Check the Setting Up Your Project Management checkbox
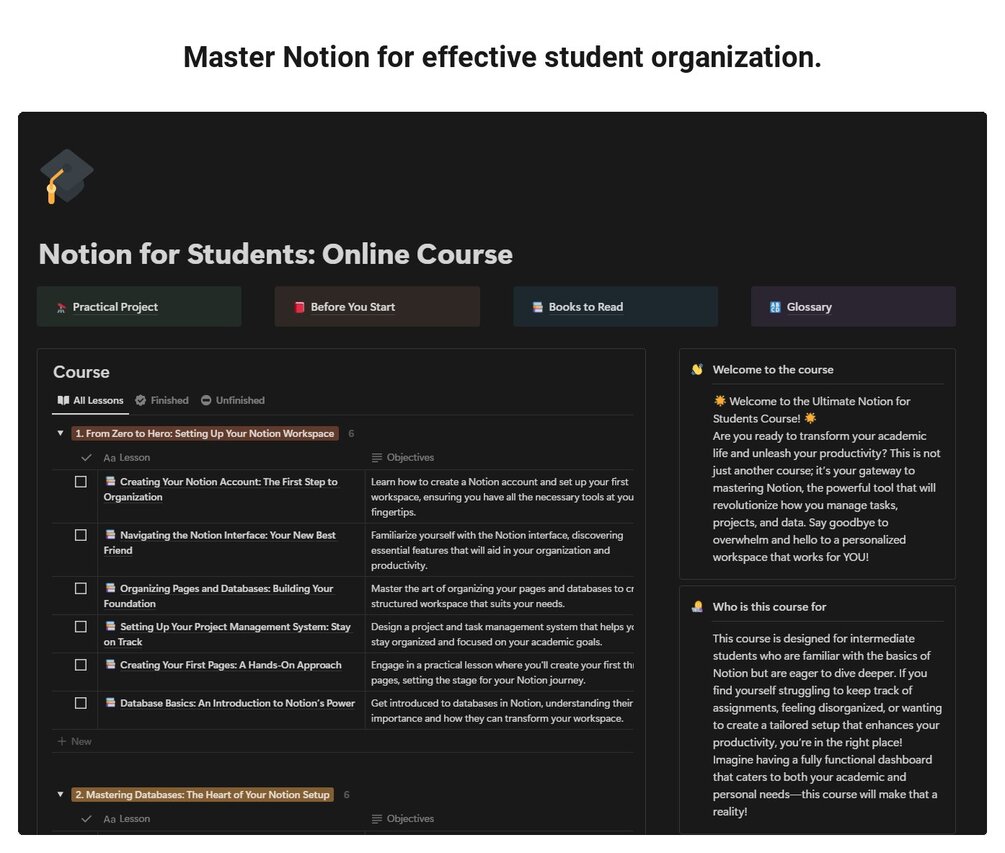 click(x=81, y=626)
